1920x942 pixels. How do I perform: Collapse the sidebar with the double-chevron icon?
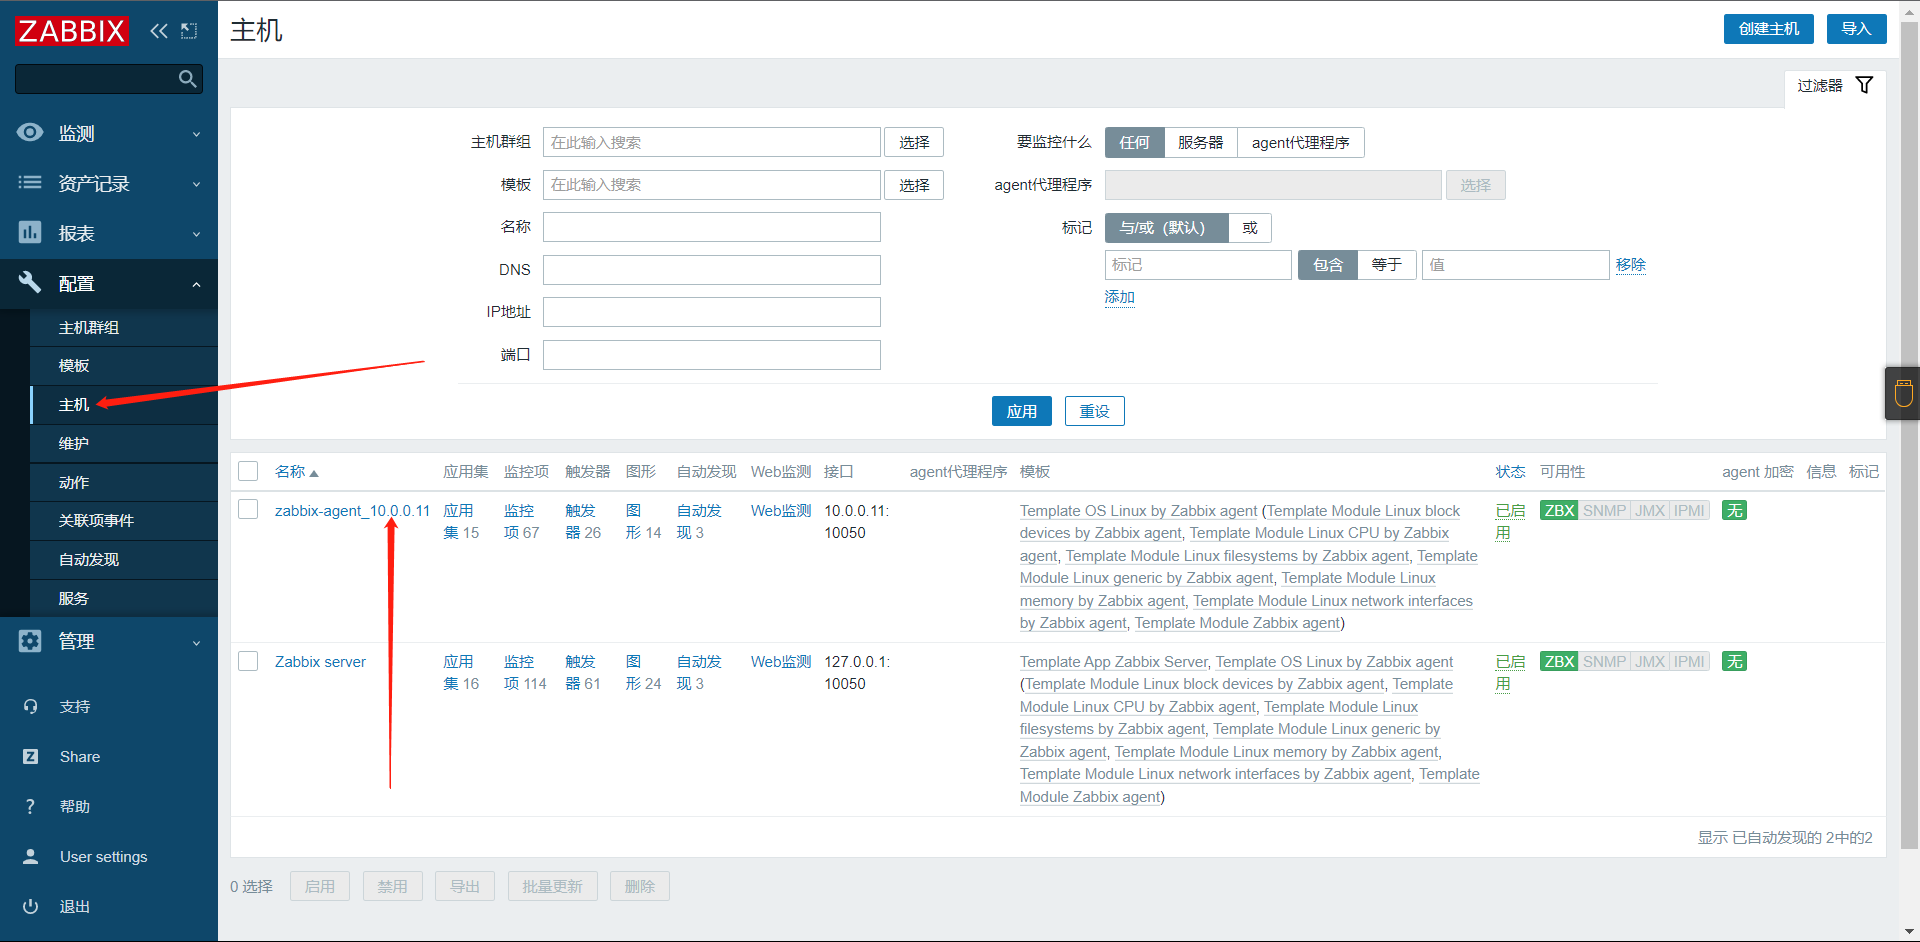pos(159,31)
